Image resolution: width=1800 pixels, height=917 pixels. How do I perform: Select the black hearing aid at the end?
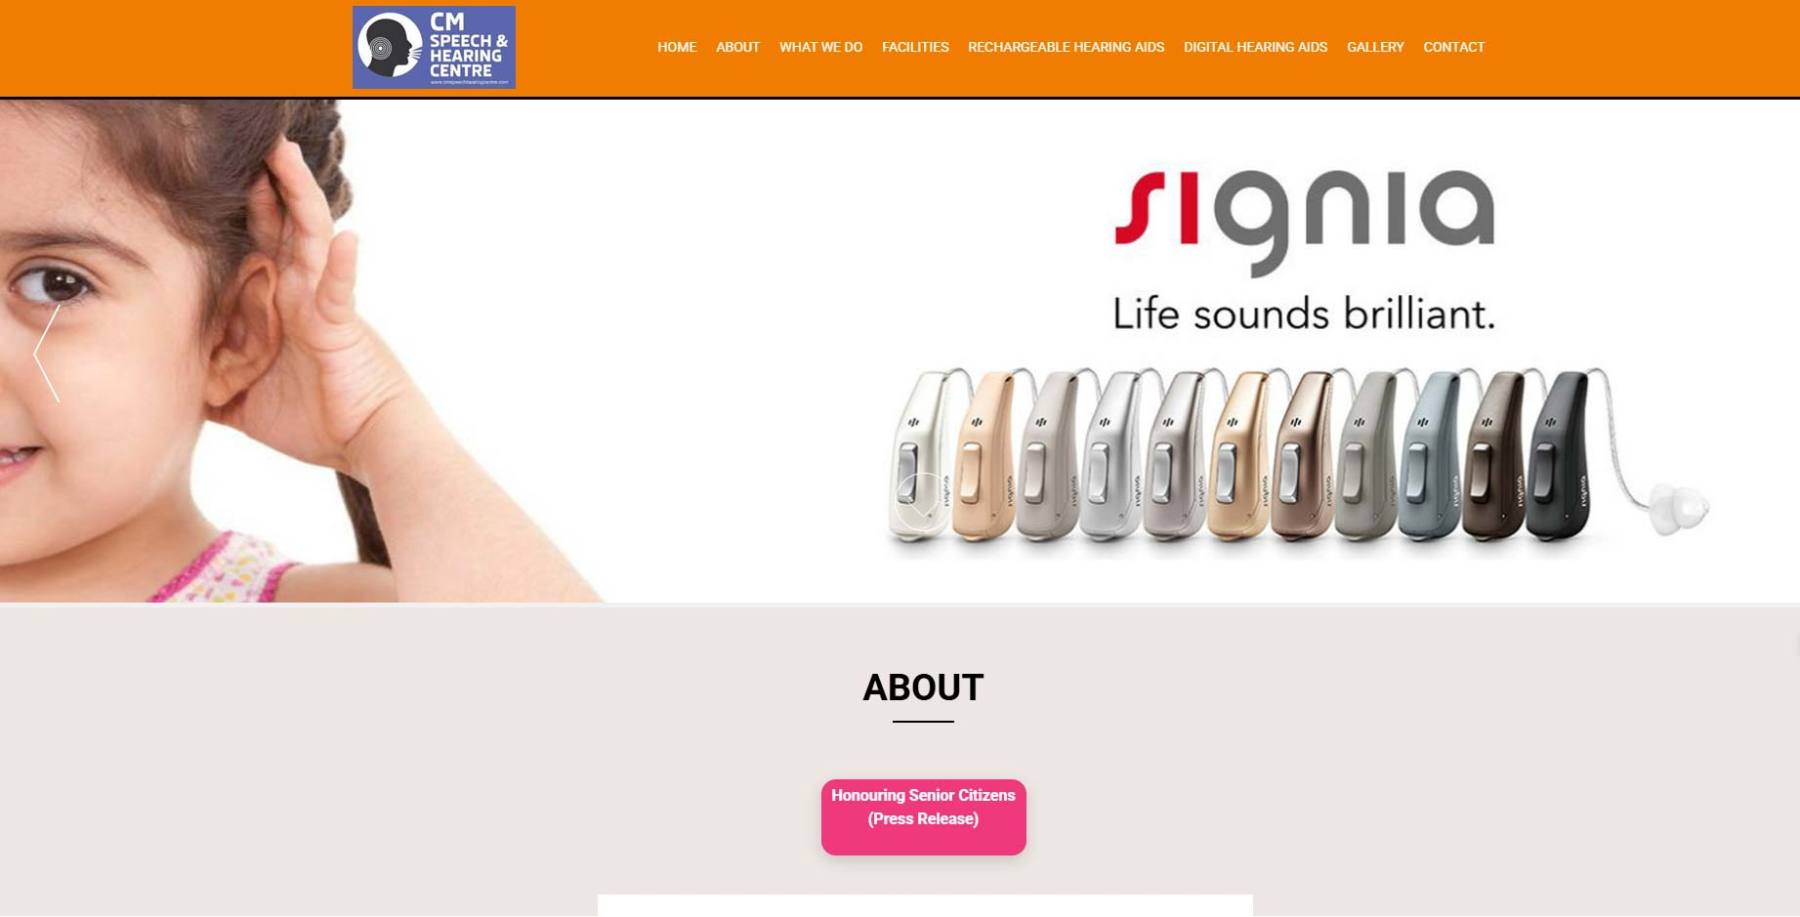click(x=1559, y=455)
